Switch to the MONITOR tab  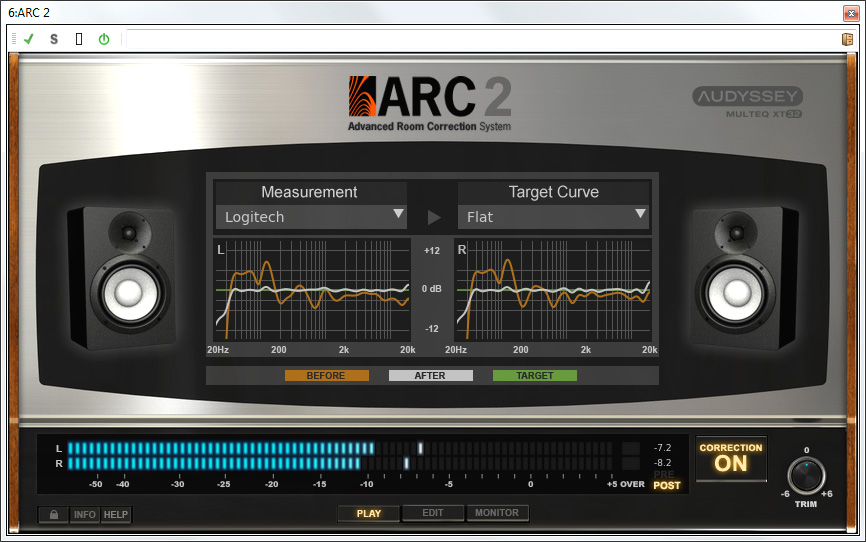tap(497, 514)
